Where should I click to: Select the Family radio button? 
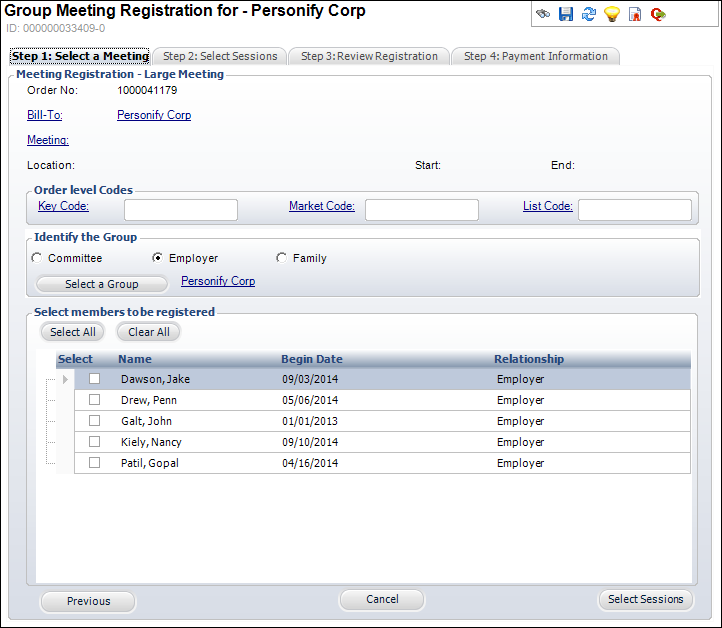pos(281,258)
